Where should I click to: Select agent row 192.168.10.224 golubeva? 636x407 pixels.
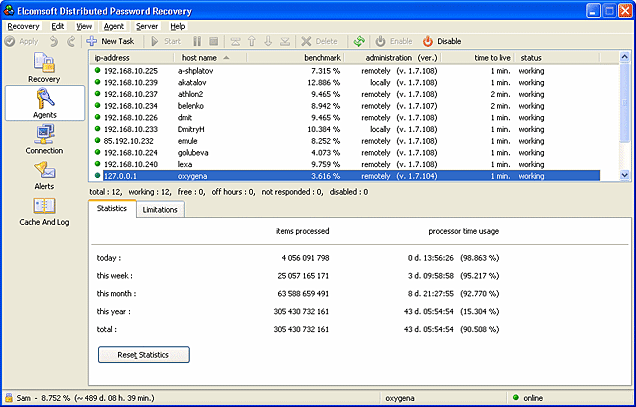point(344,153)
